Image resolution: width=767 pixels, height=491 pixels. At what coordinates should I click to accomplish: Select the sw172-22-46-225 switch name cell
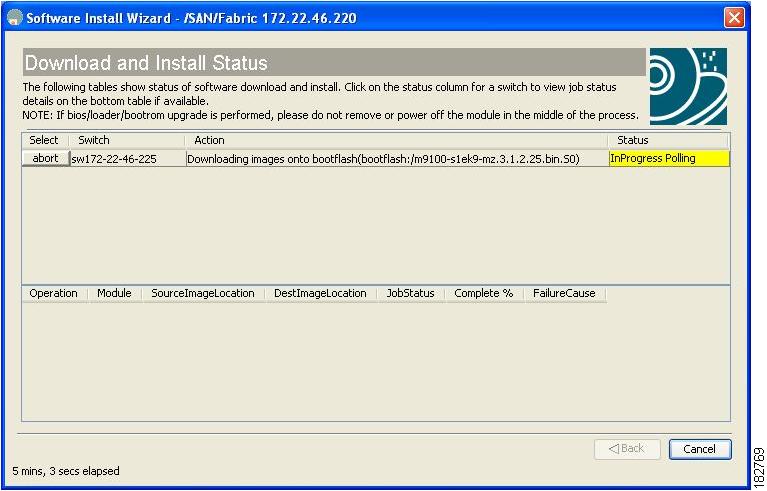[x=128, y=159]
